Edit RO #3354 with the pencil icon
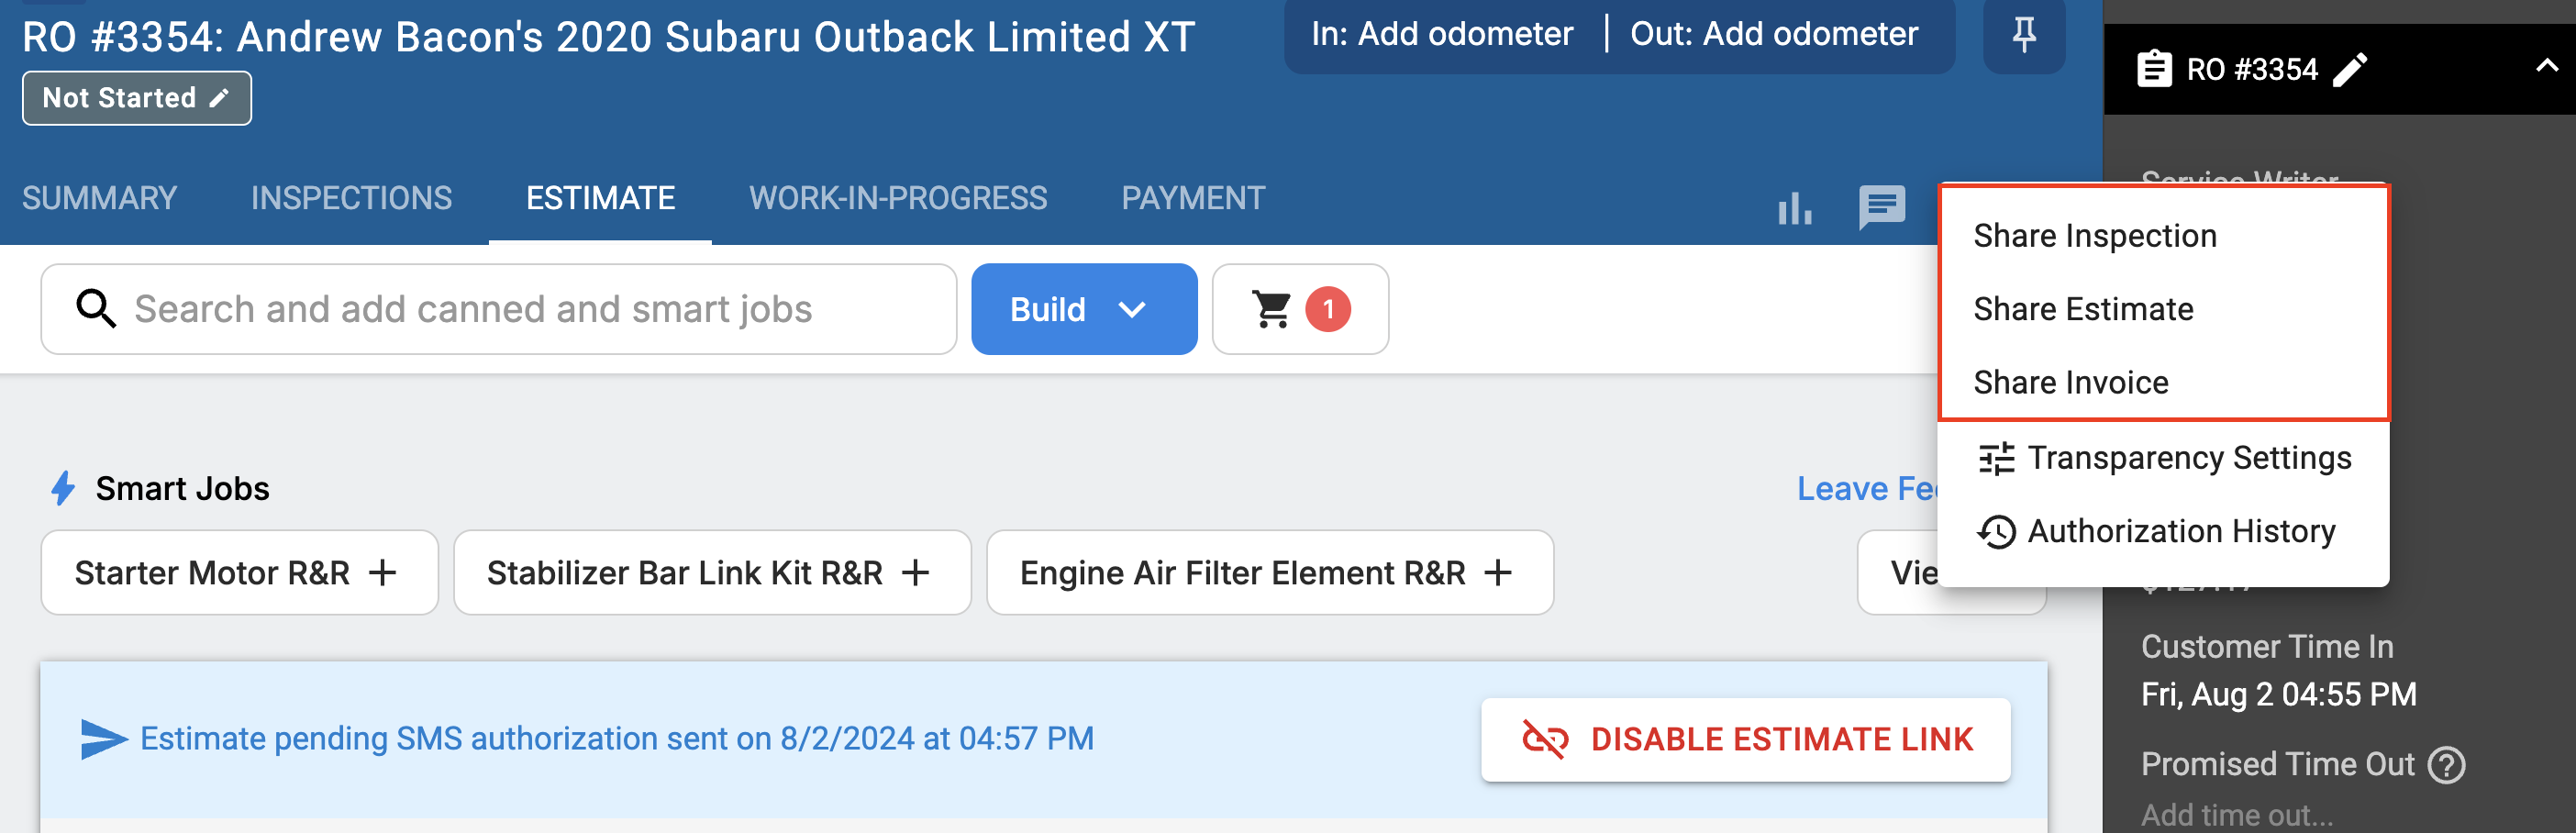This screenshot has width=2576, height=833. click(x=2350, y=69)
